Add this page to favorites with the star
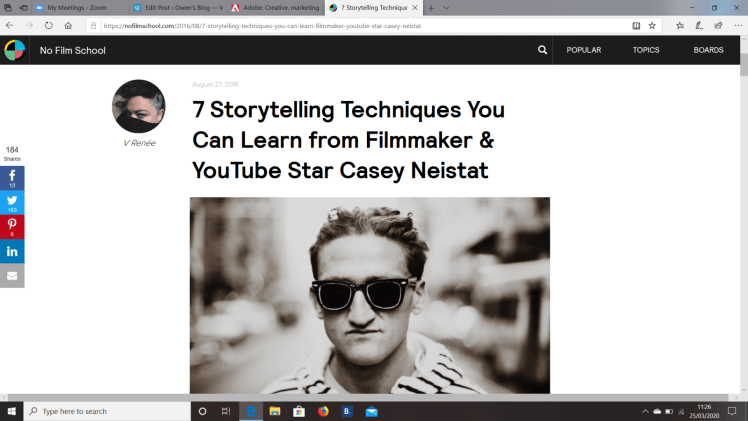This screenshot has height=421, width=748. (652, 25)
